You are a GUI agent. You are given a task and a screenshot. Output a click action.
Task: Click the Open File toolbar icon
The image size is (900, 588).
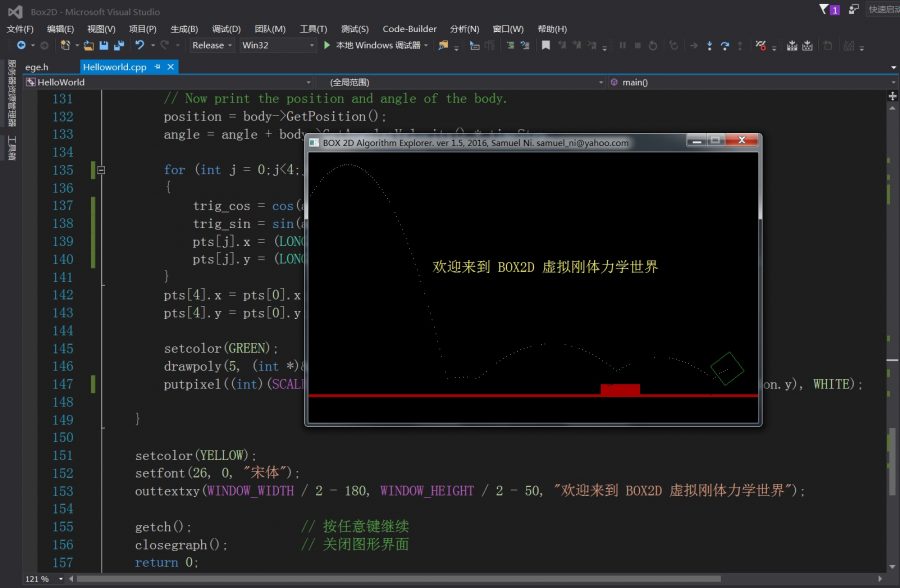pyautogui.click(x=86, y=45)
